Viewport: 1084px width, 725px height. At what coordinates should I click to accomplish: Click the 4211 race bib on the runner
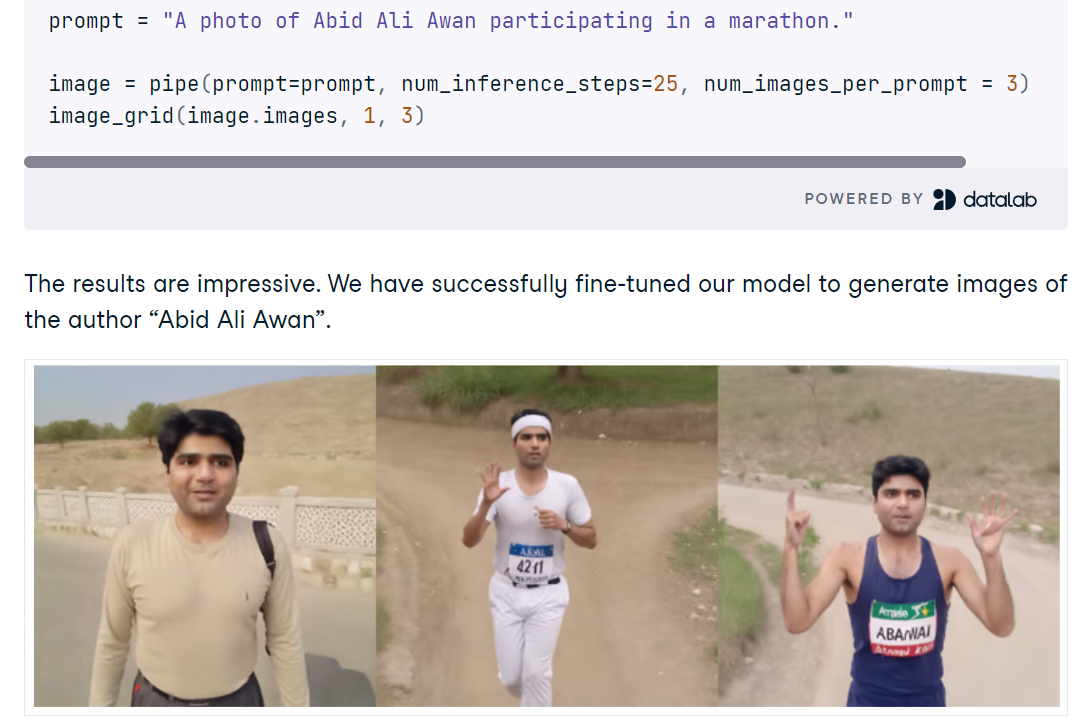pyautogui.click(x=531, y=563)
